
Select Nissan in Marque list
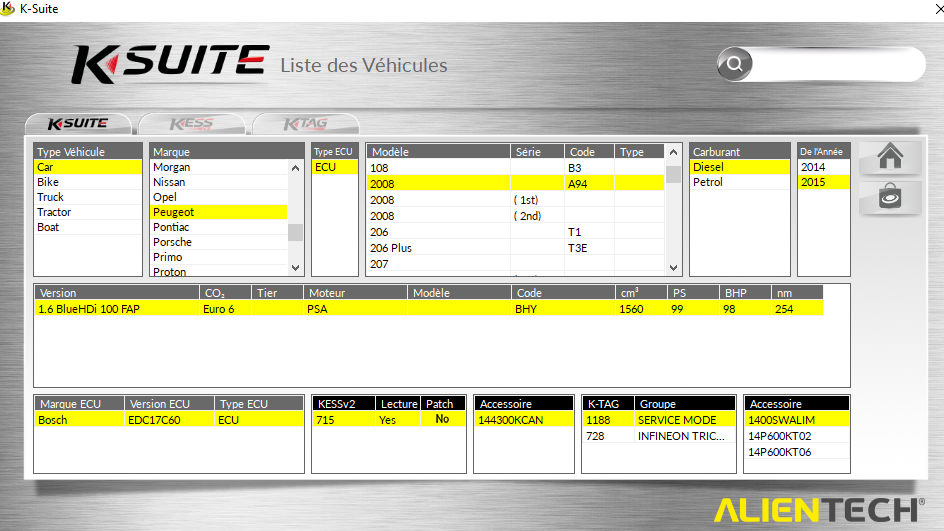point(219,182)
